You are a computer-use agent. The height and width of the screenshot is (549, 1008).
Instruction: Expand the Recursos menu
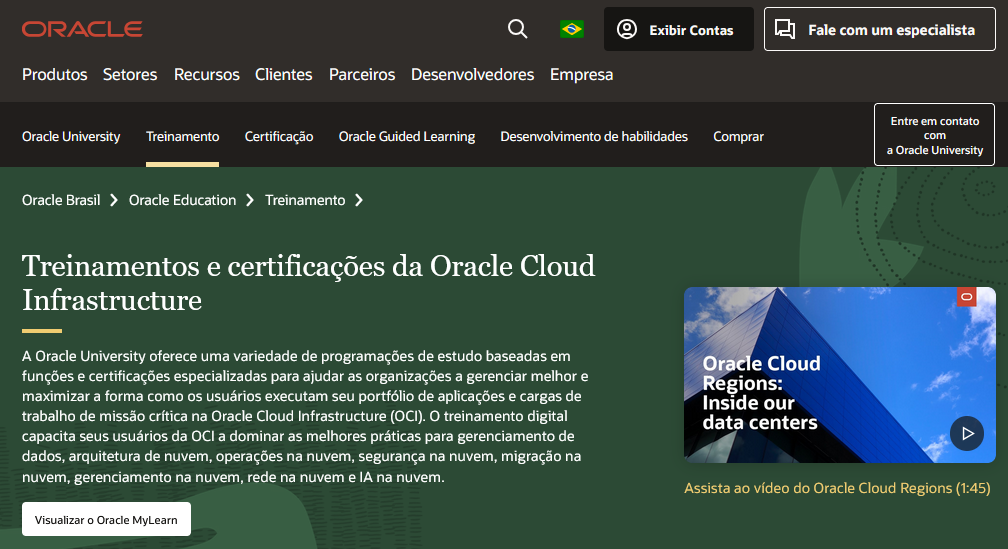click(x=207, y=75)
